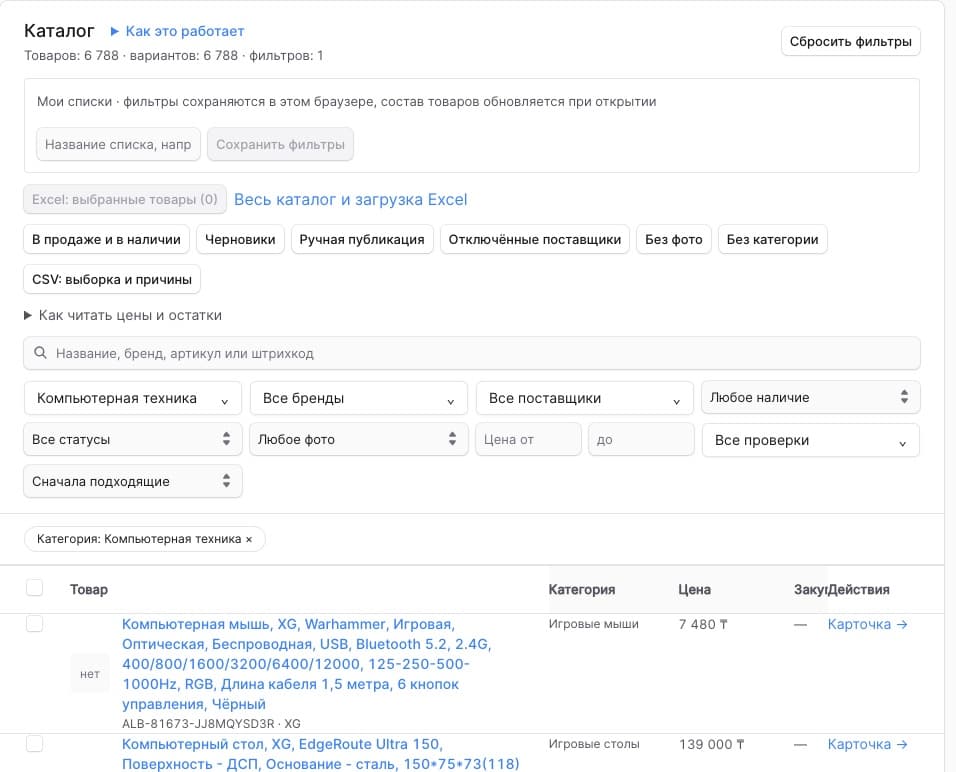This screenshot has height=772, width=956.
Task: Apply the "Без категории" quick filter
Action: point(772,240)
